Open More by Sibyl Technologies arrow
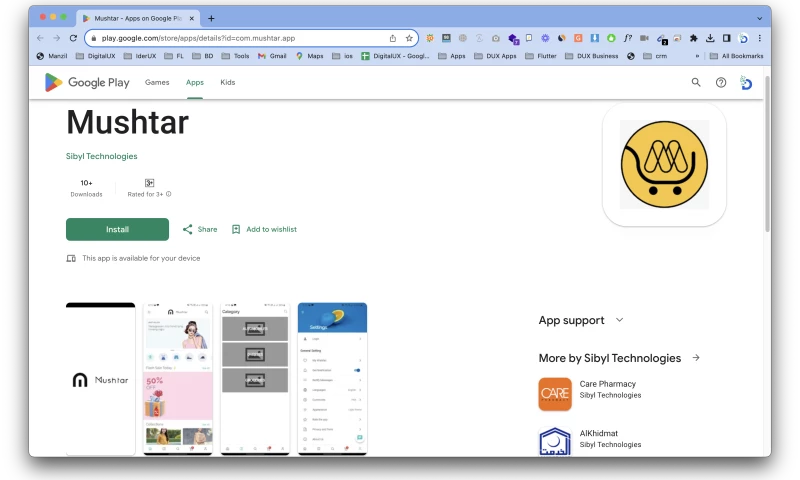Screen dimensions: 800x480 tap(696, 358)
